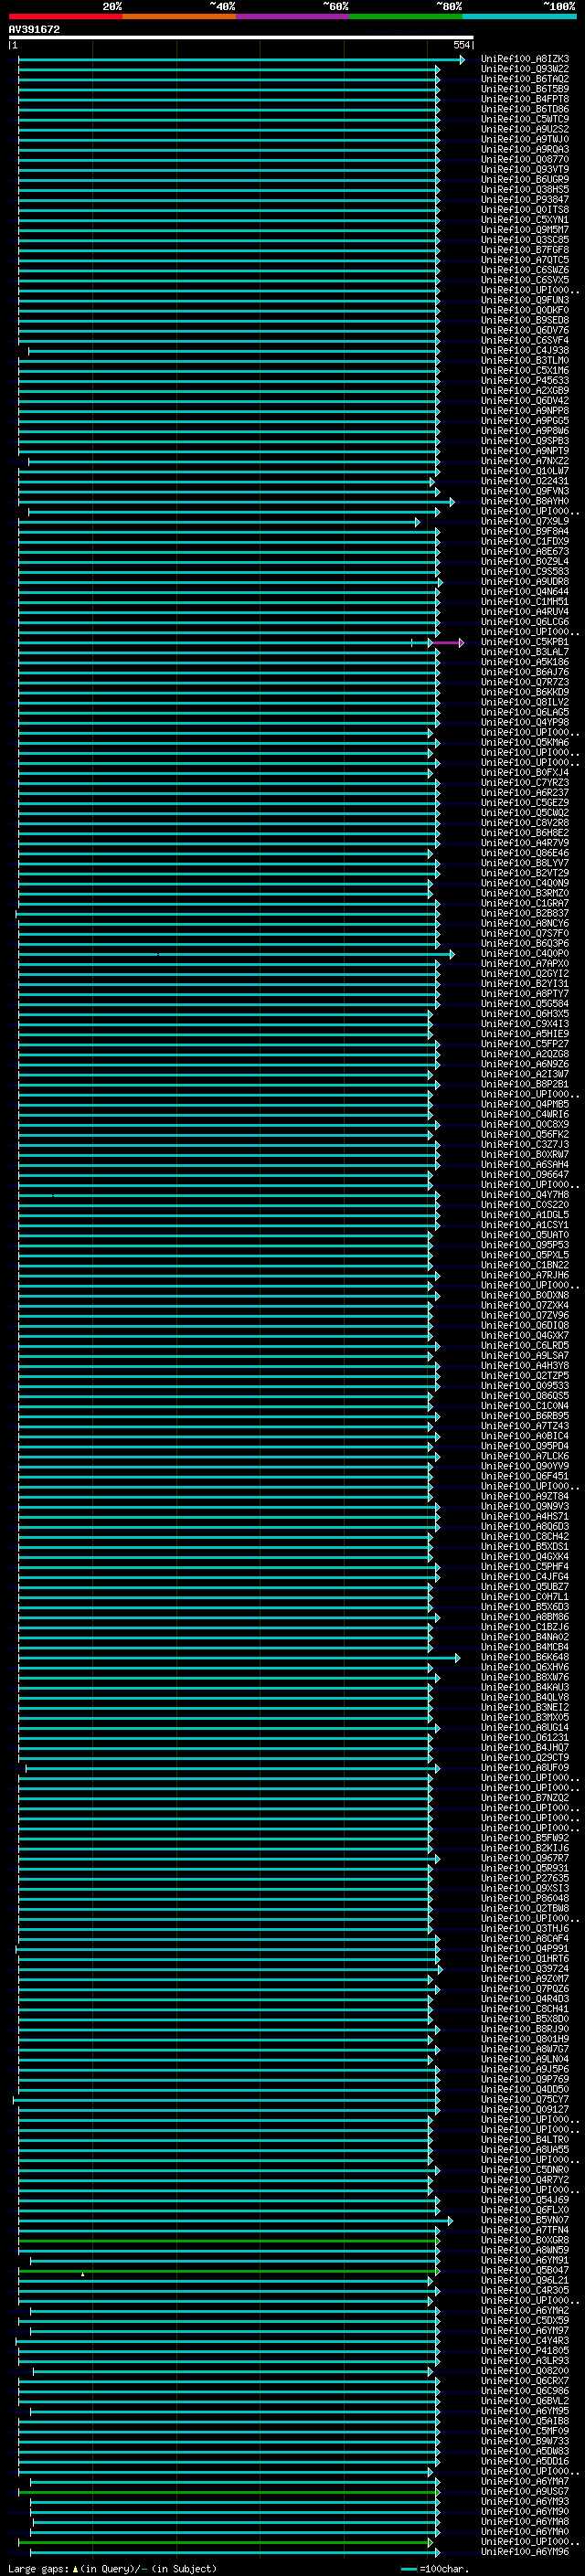Image resolution: width=585 pixels, height=2576 pixels.
Task: Click the green alignment bar for Q5B047
Action: pos(229,2272)
